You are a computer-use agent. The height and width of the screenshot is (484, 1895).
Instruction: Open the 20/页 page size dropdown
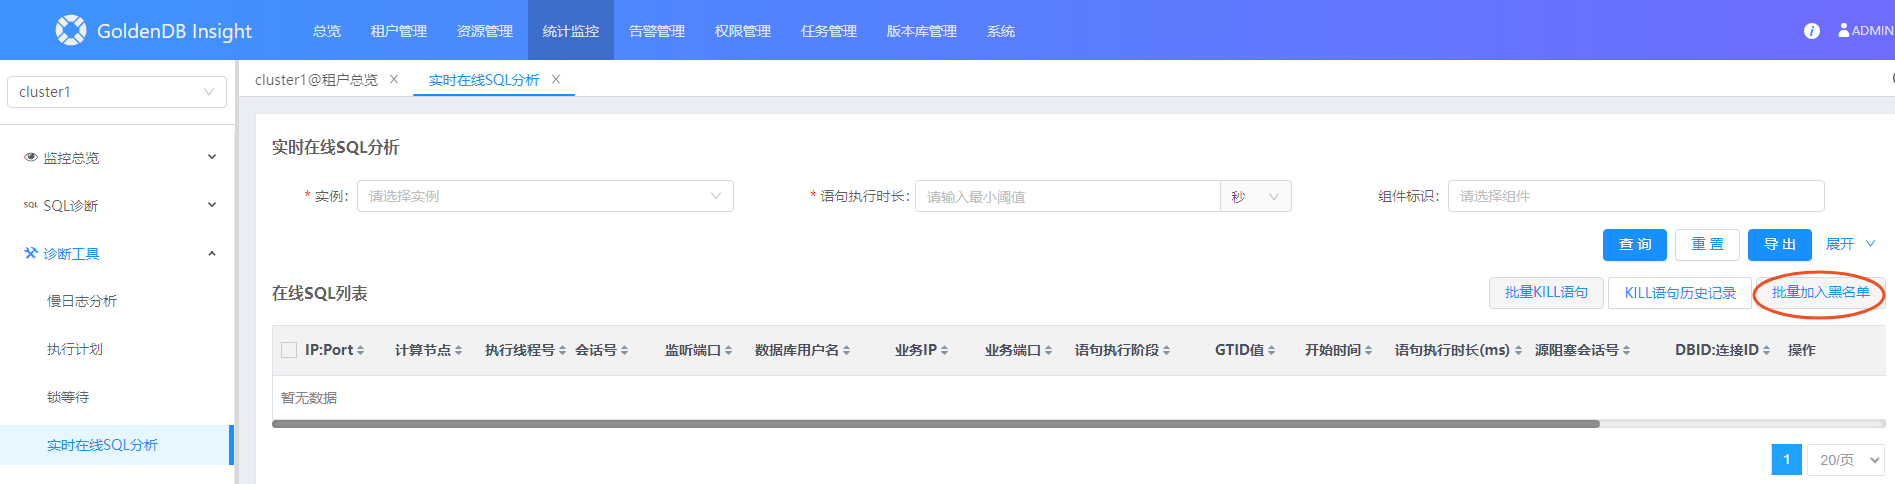pyautogui.click(x=1845, y=460)
